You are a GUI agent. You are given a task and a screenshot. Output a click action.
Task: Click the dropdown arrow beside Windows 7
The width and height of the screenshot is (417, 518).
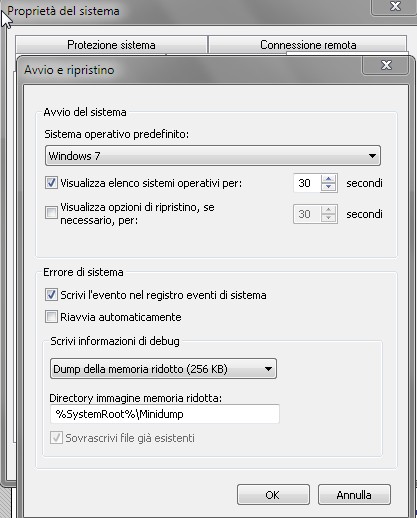click(372, 156)
